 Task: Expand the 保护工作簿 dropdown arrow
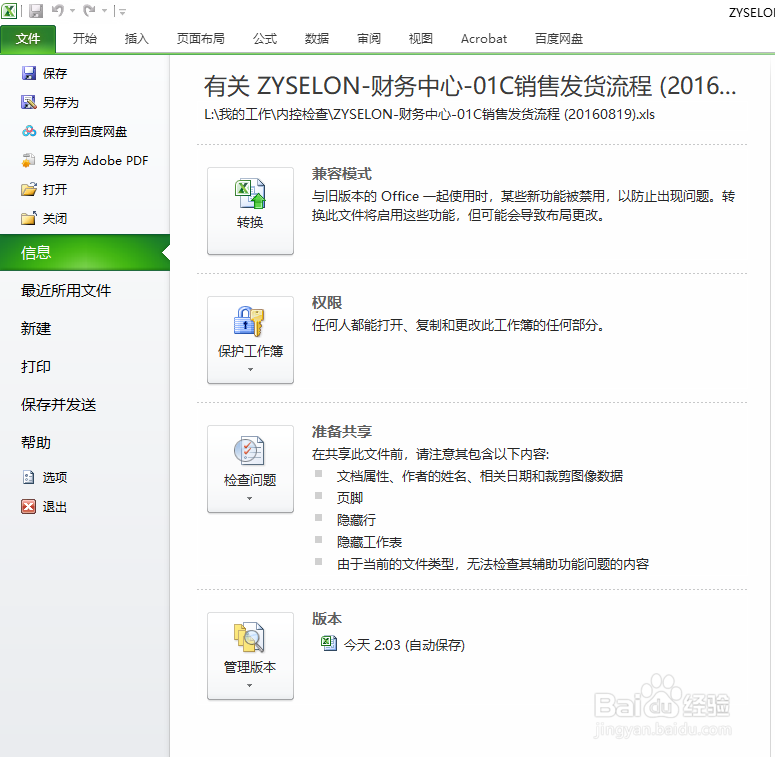(x=250, y=370)
